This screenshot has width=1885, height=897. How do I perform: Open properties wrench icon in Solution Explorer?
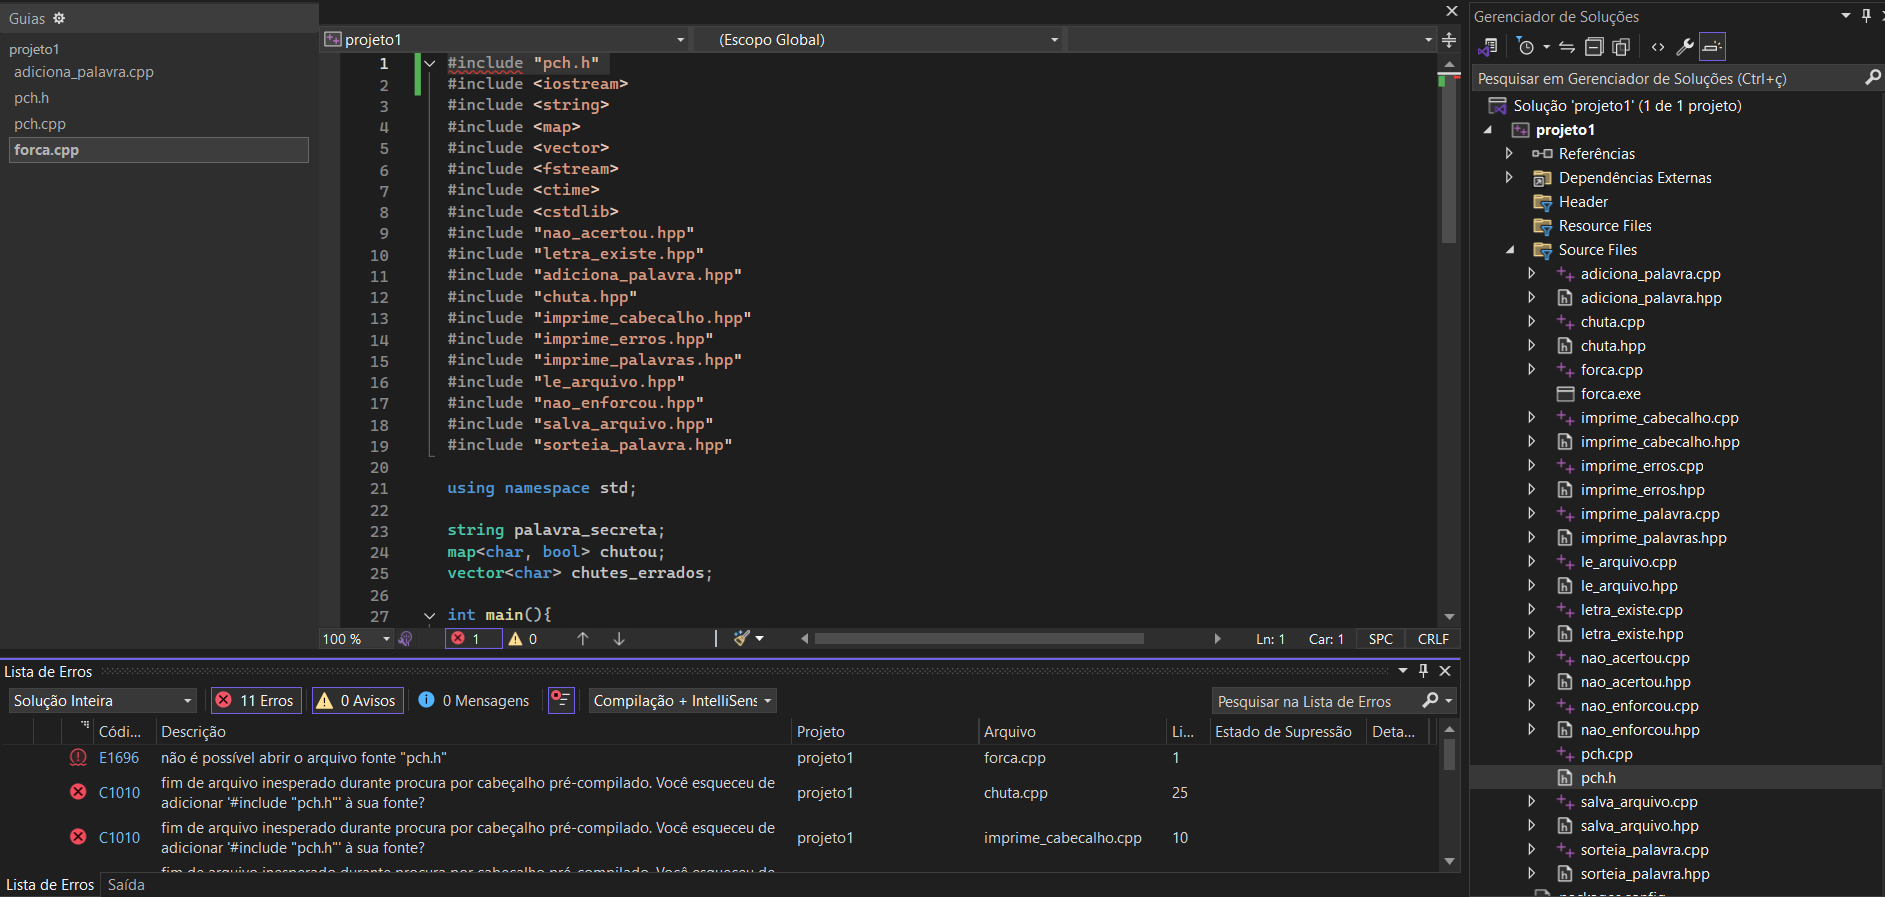click(1685, 47)
